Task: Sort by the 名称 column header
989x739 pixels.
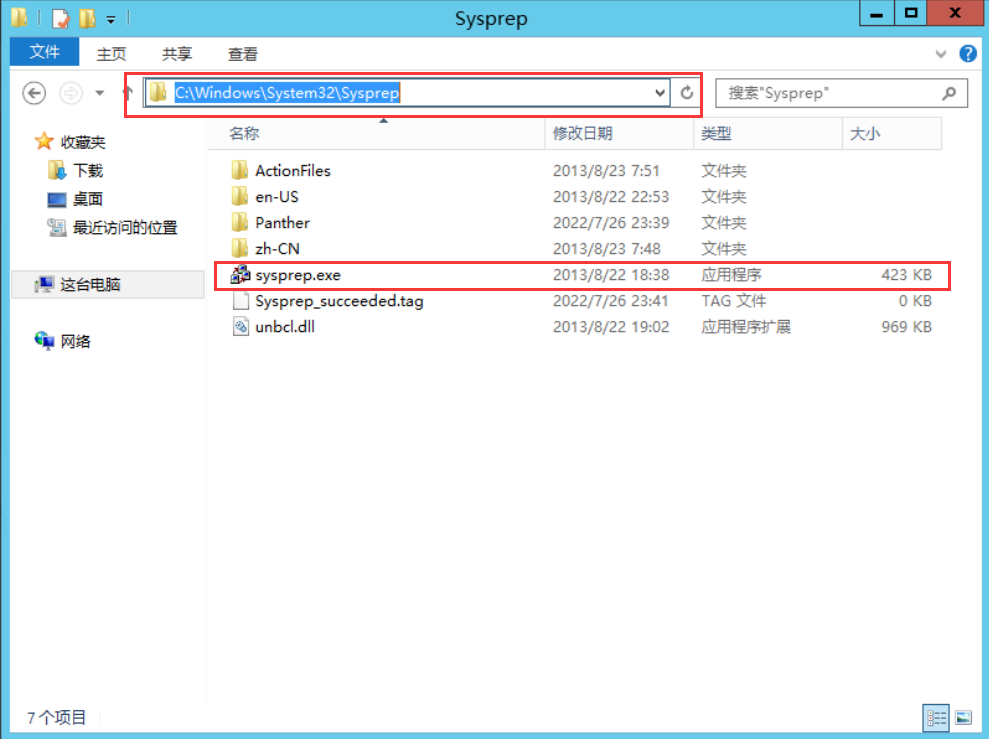Action: [244, 133]
